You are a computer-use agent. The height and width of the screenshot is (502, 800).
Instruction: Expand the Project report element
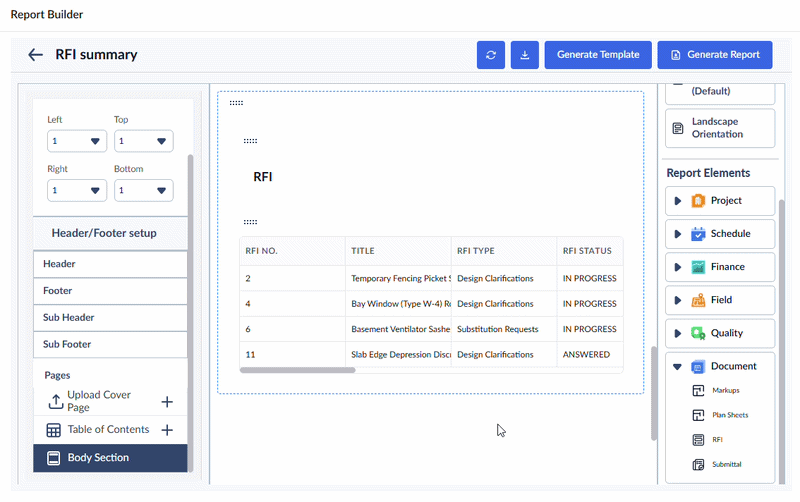pyautogui.click(x=678, y=201)
